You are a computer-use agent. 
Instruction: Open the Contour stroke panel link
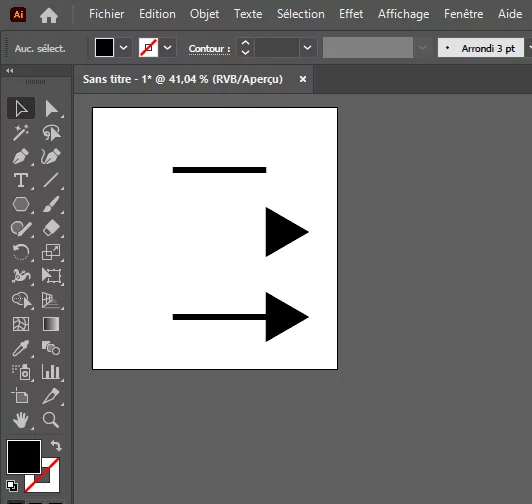coord(209,49)
